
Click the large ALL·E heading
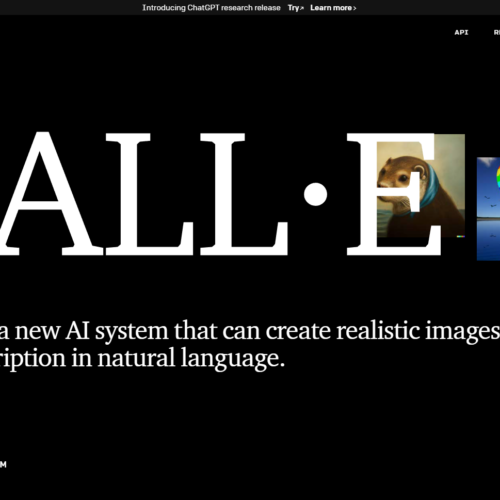(221, 194)
